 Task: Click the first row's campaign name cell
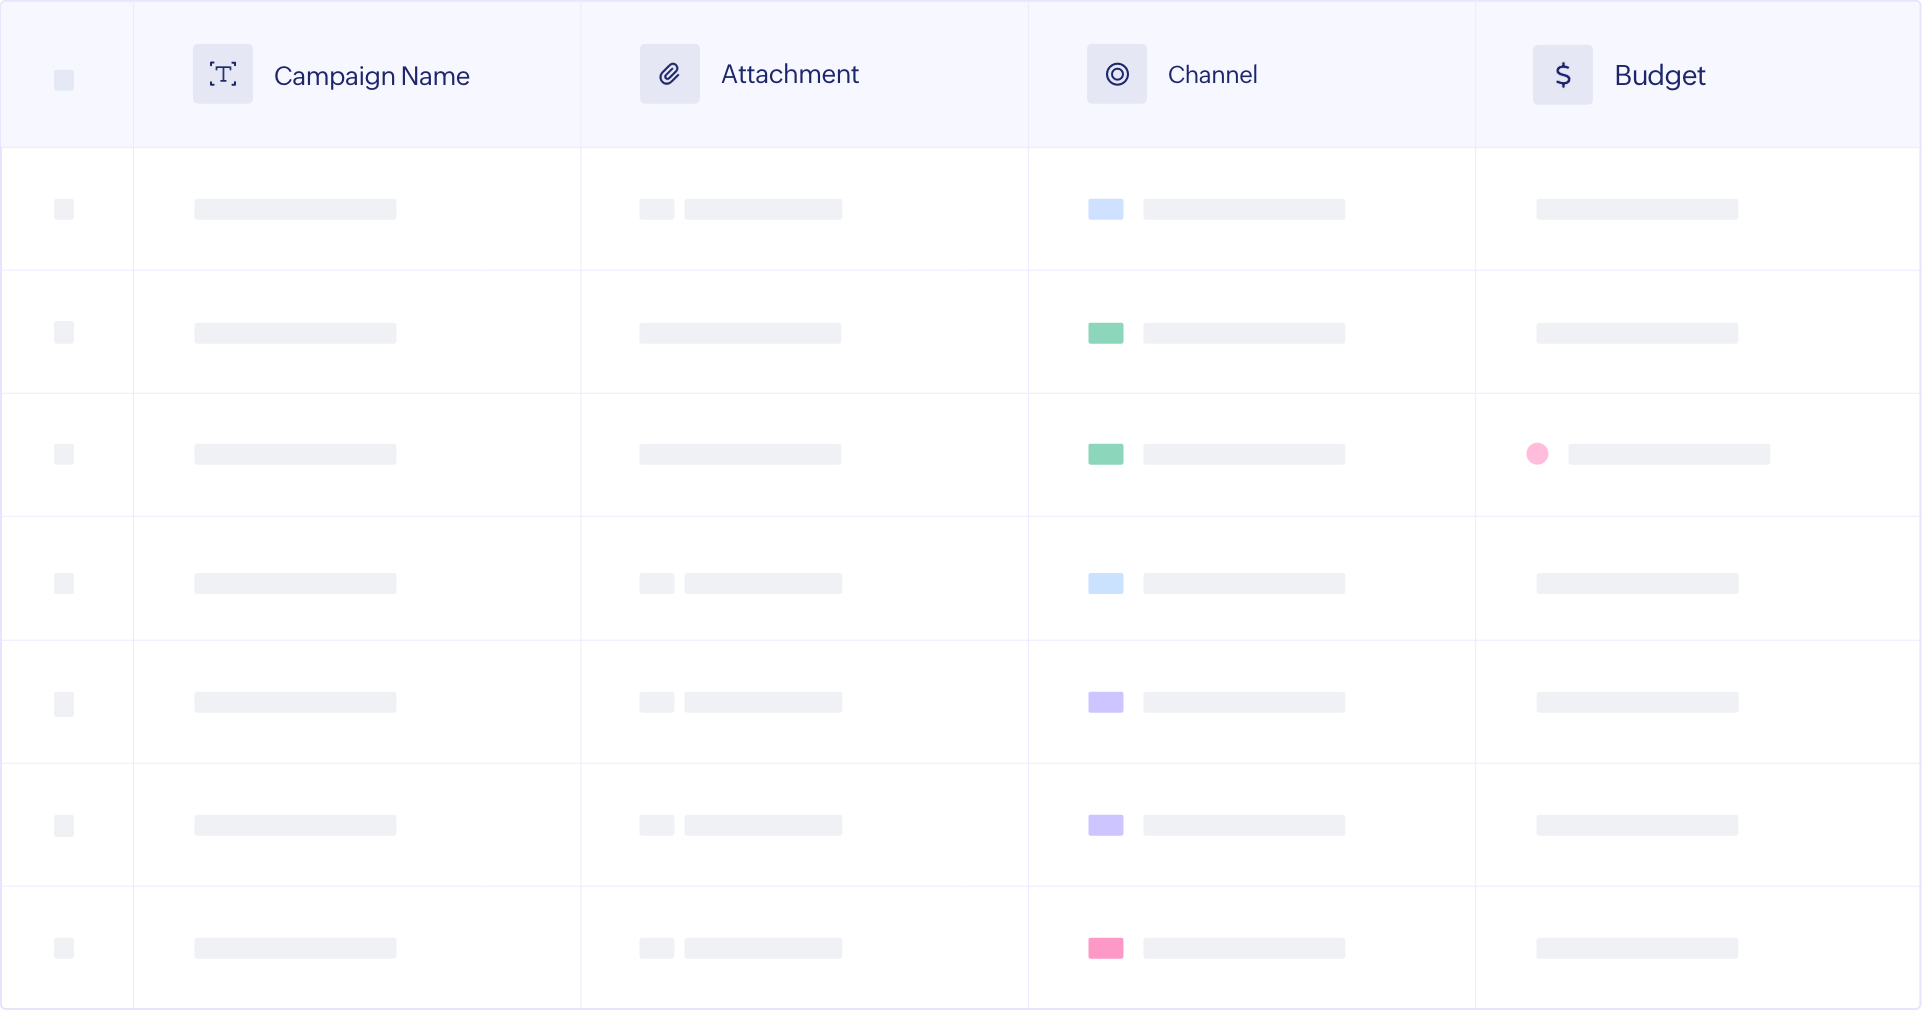295,209
